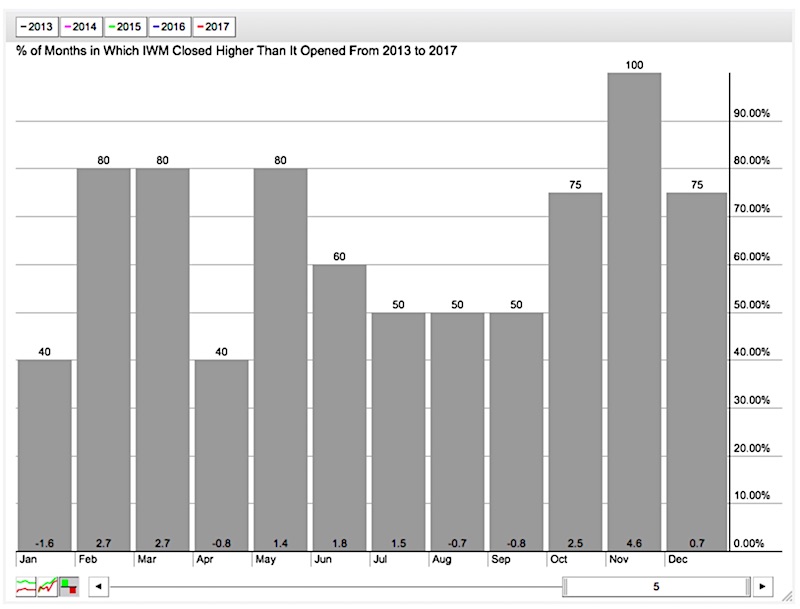The height and width of the screenshot is (609, 800).
Task: Click the June bar showing 60
Action: click(339, 408)
